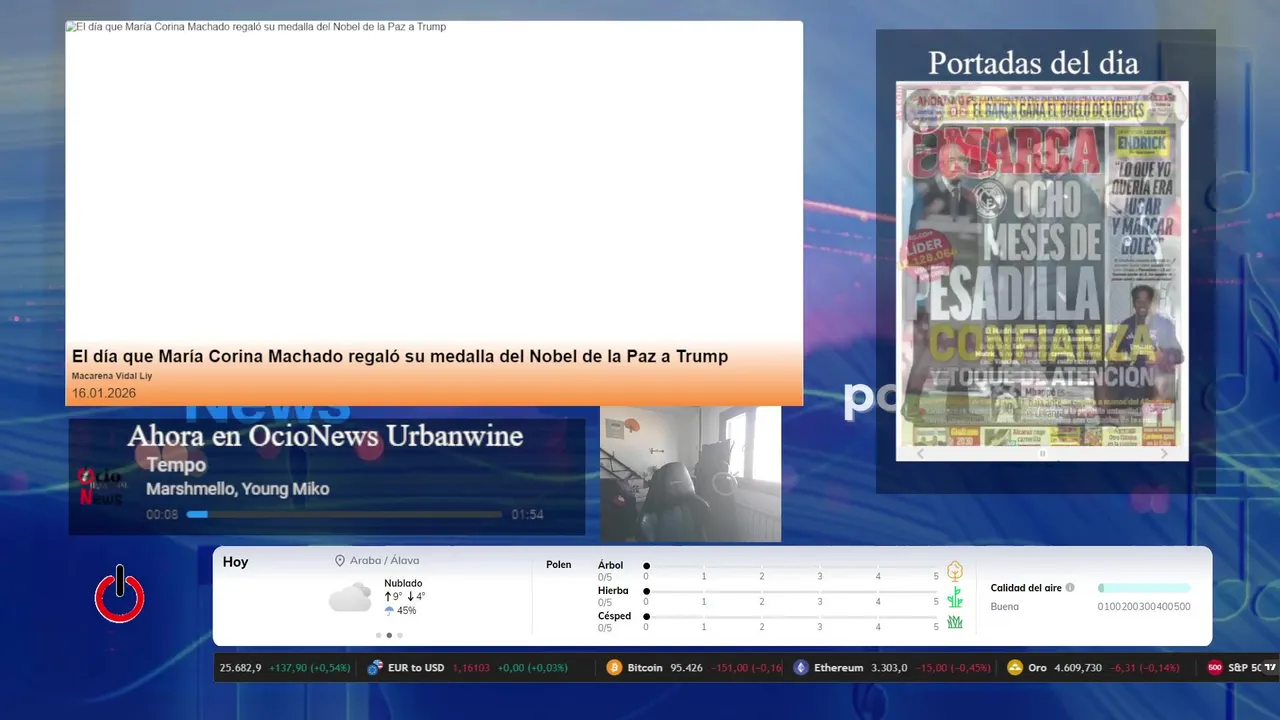Click the Césped pollen label
The width and height of the screenshot is (1280, 720).
click(614, 616)
